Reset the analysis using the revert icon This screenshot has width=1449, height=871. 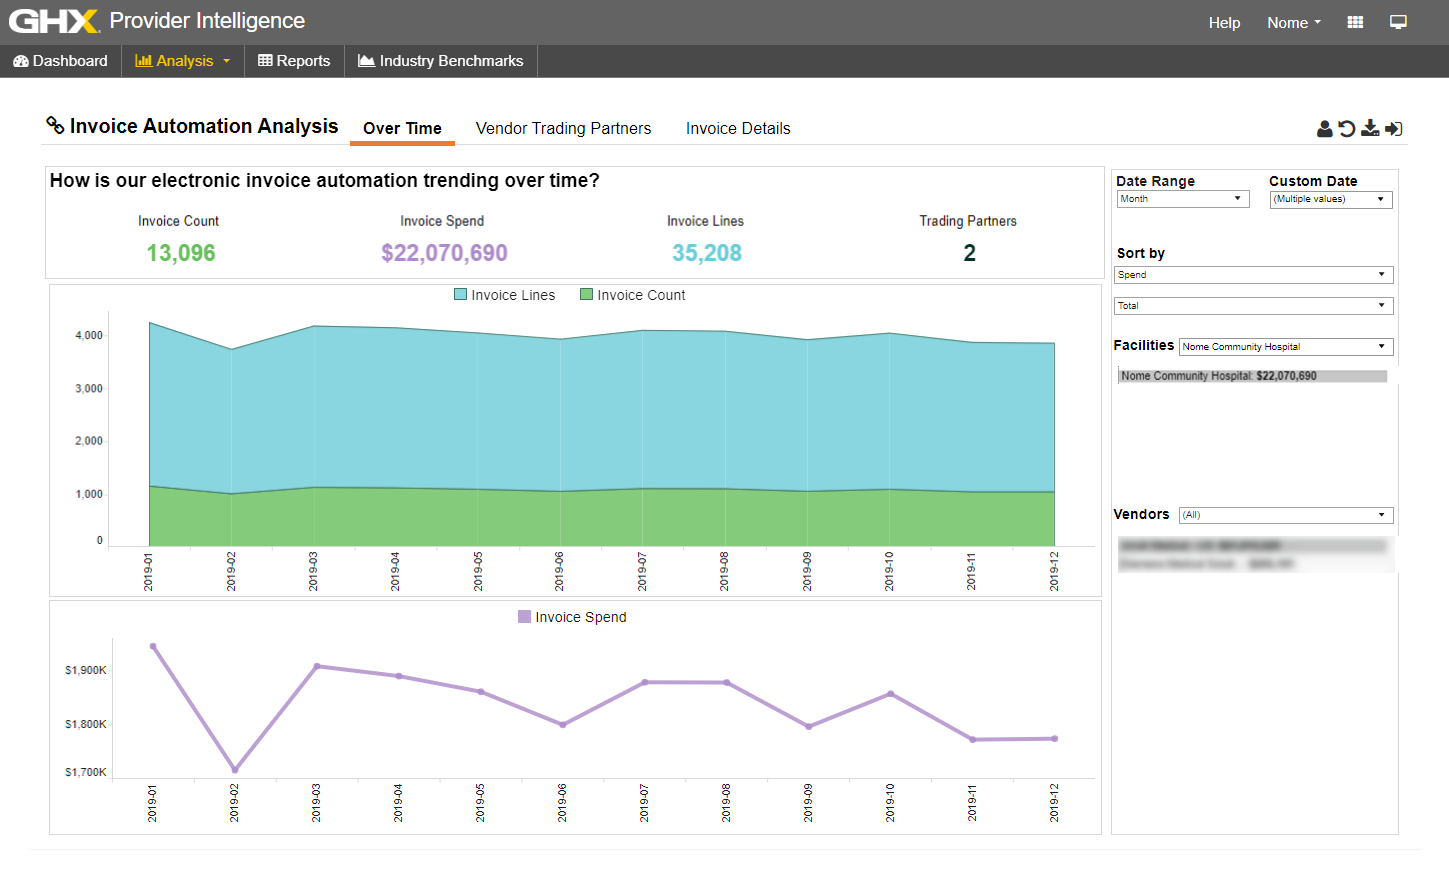click(1346, 128)
